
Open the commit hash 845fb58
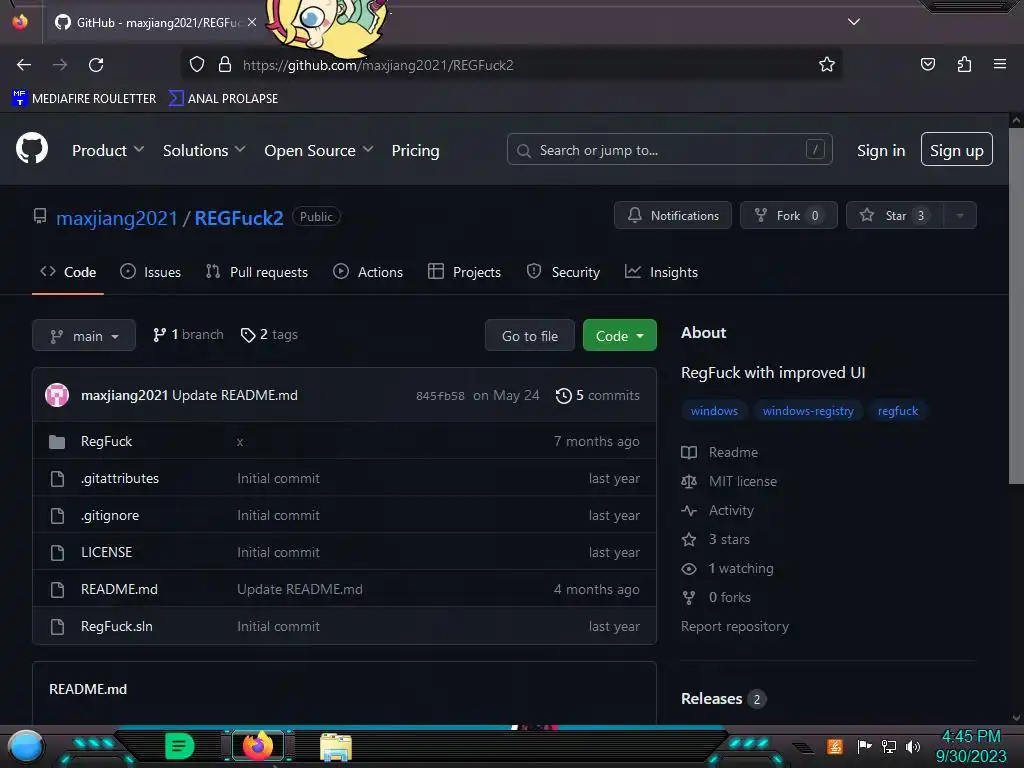point(440,396)
